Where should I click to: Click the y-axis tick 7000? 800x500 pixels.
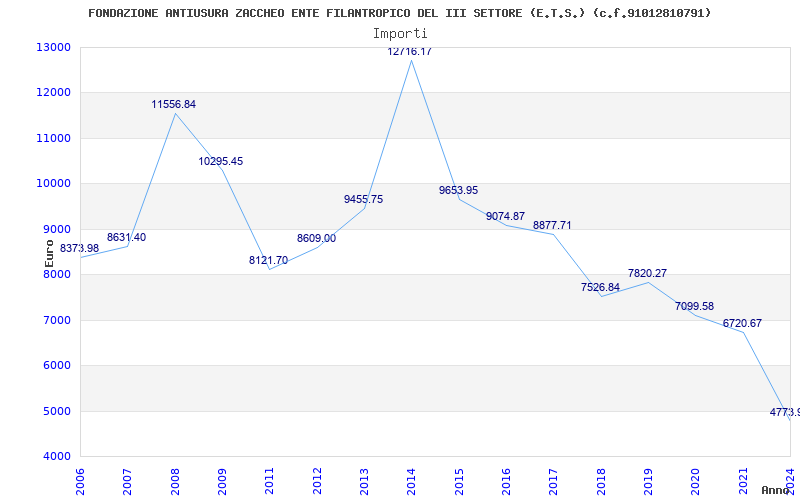(x=56, y=320)
